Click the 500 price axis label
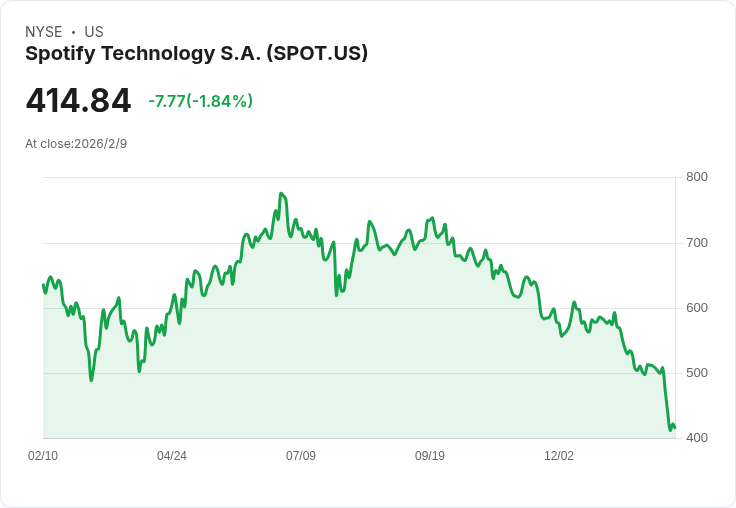 point(697,373)
